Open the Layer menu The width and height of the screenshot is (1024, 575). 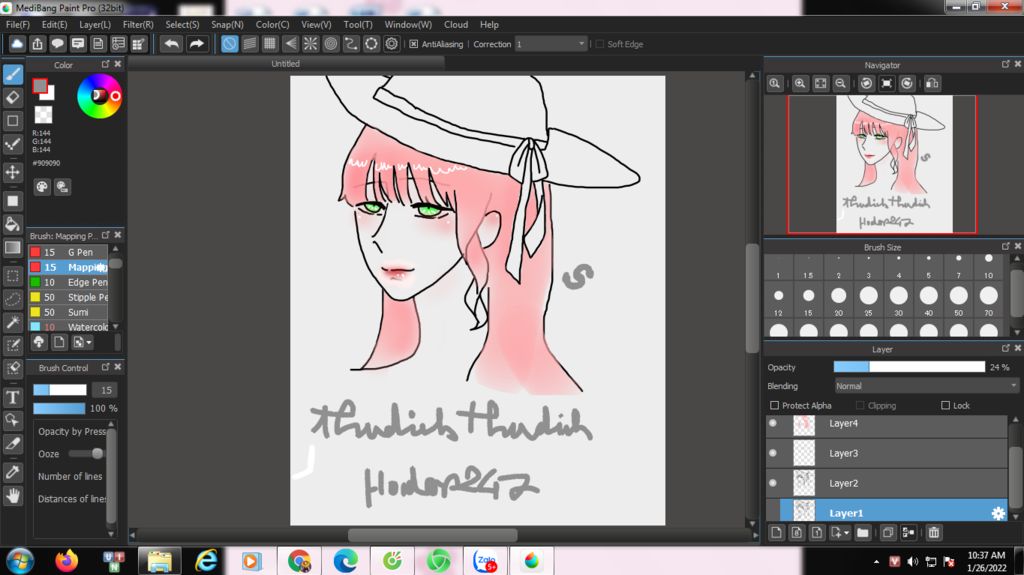click(95, 24)
